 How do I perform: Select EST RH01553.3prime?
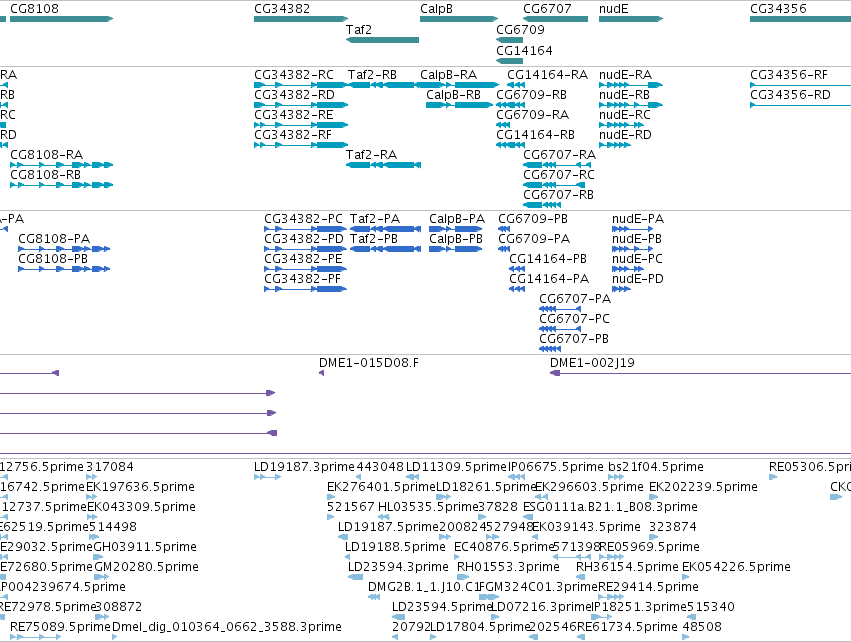point(508,568)
